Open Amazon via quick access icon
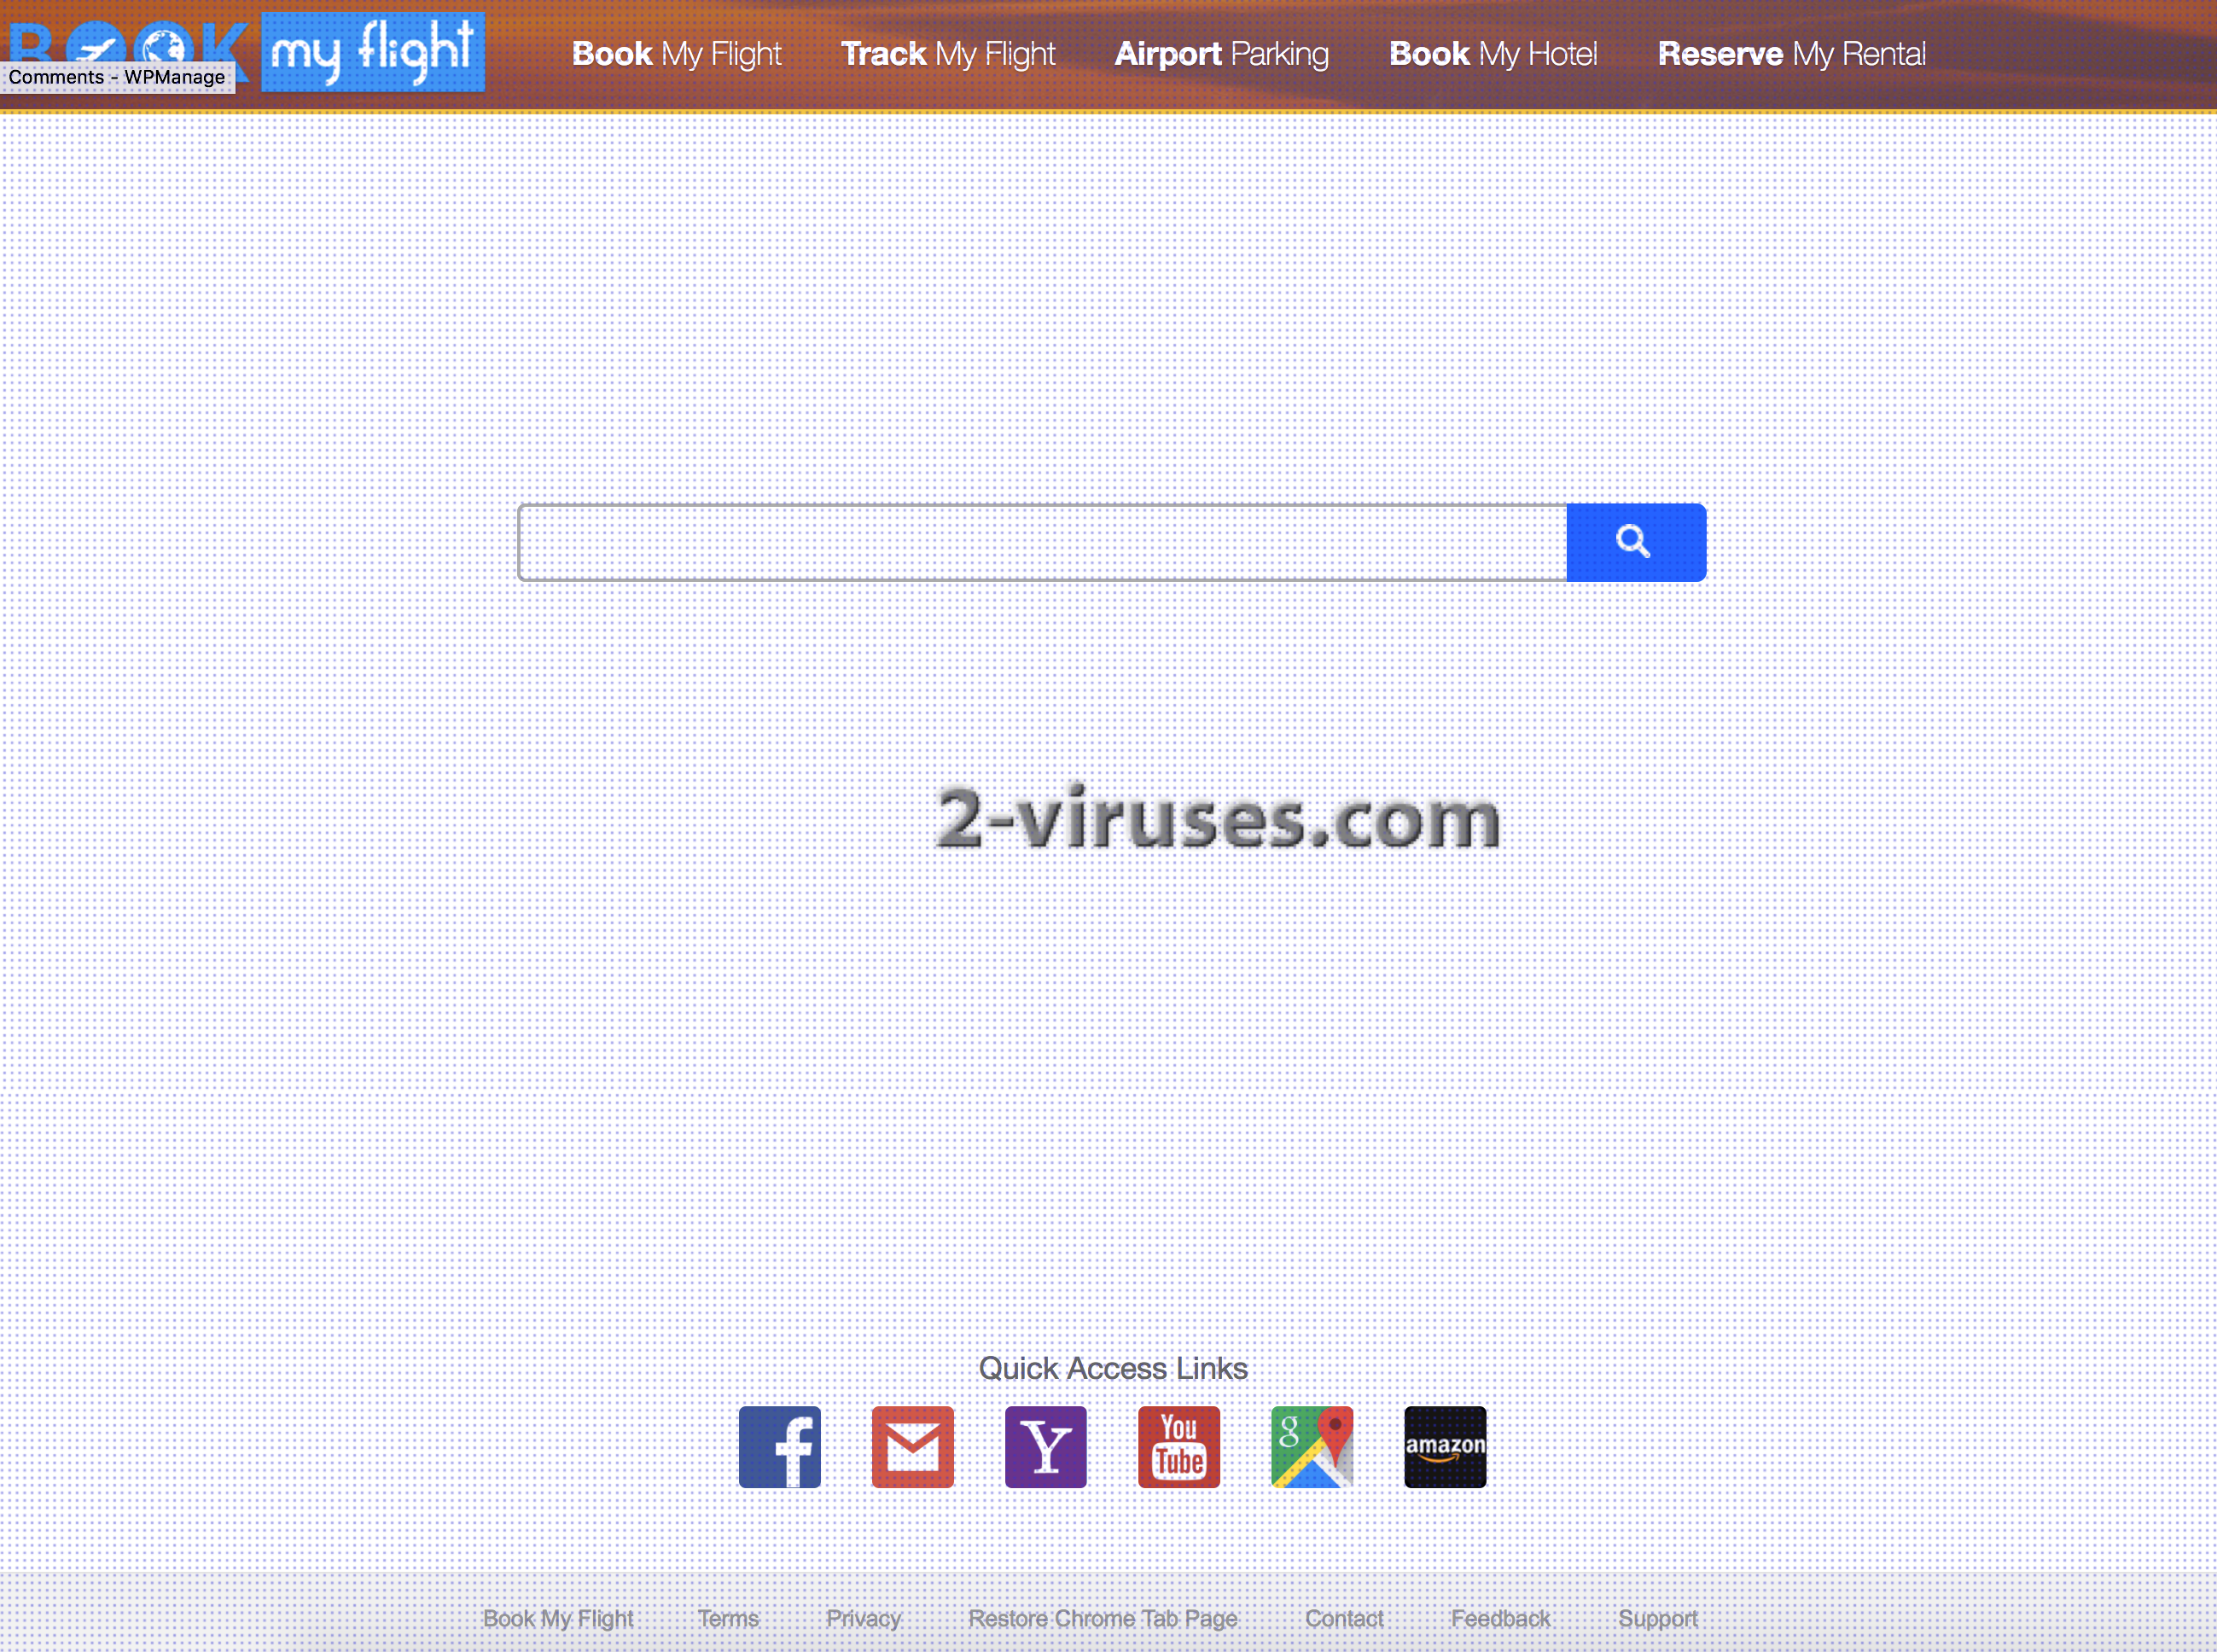 tap(1443, 1447)
